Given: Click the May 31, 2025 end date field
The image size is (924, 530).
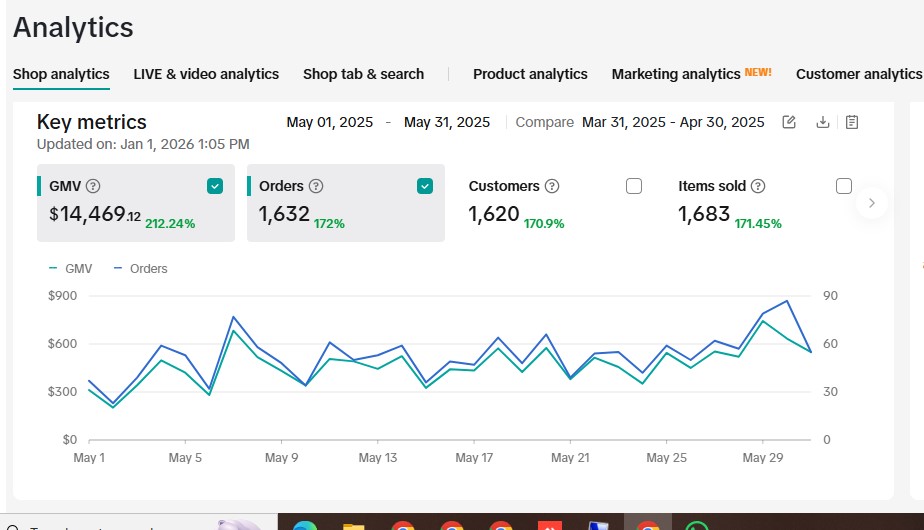Looking at the screenshot, I should [447, 122].
